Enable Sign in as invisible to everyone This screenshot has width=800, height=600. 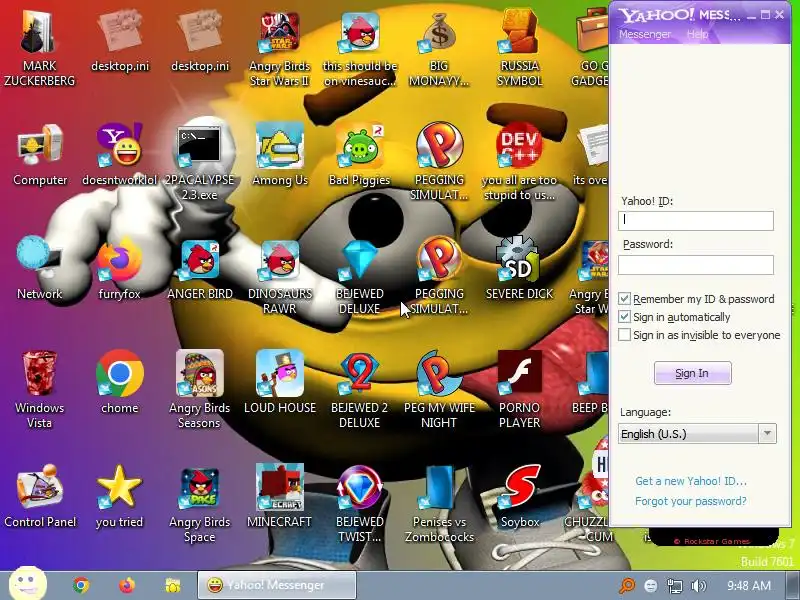pyautogui.click(x=624, y=335)
